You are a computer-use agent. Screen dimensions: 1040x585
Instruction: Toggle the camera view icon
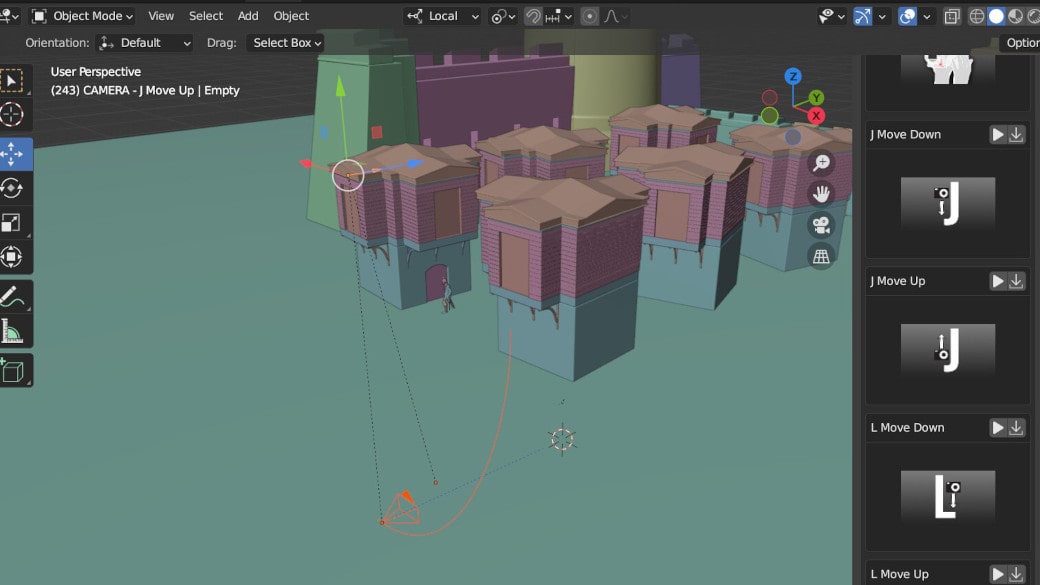821,225
